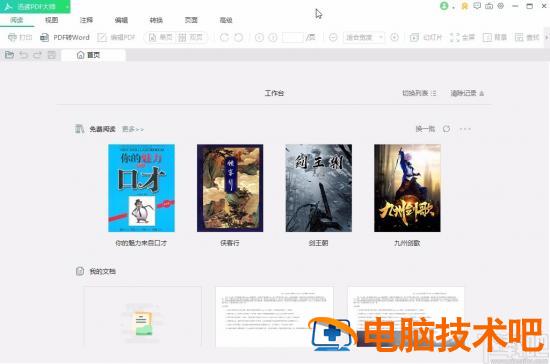Image resolution: width=550 pixels, height=364 pixels.
Task: Zoom in with the plus circle icon
Action: tap(394, 37)
